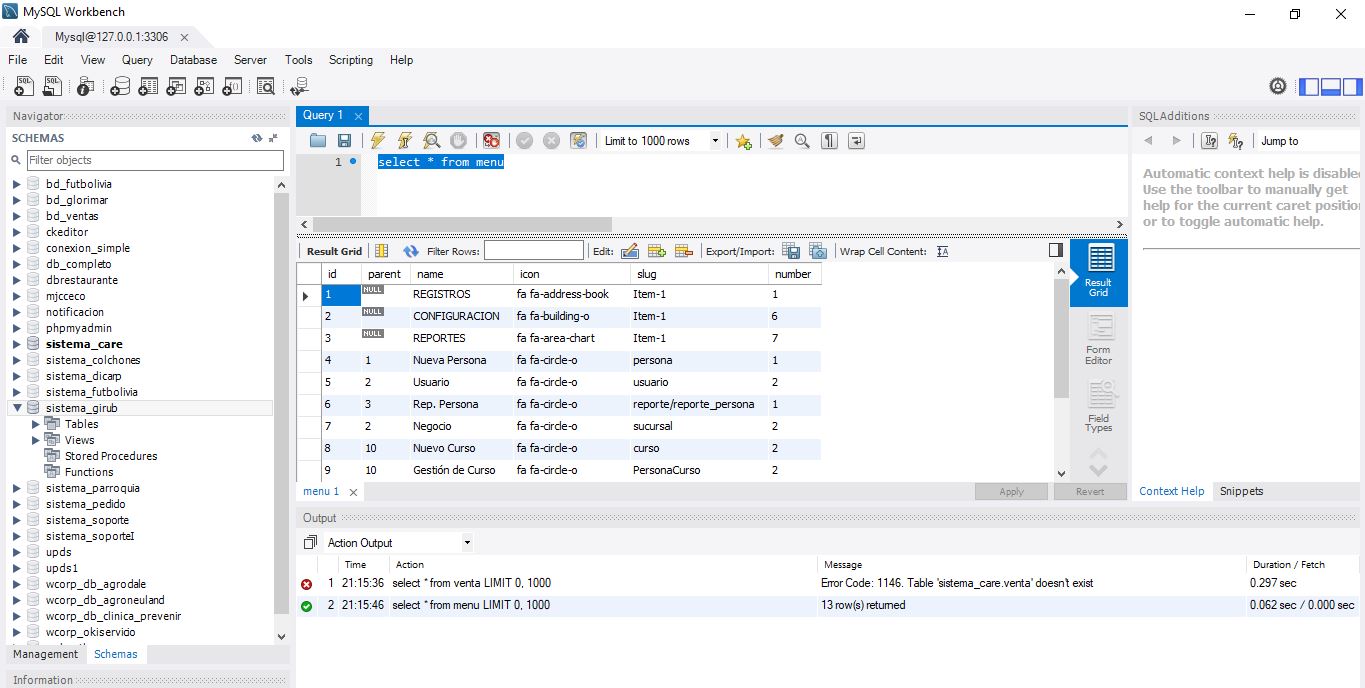
Task: Save the script to file icon
Action: point(344,141)
